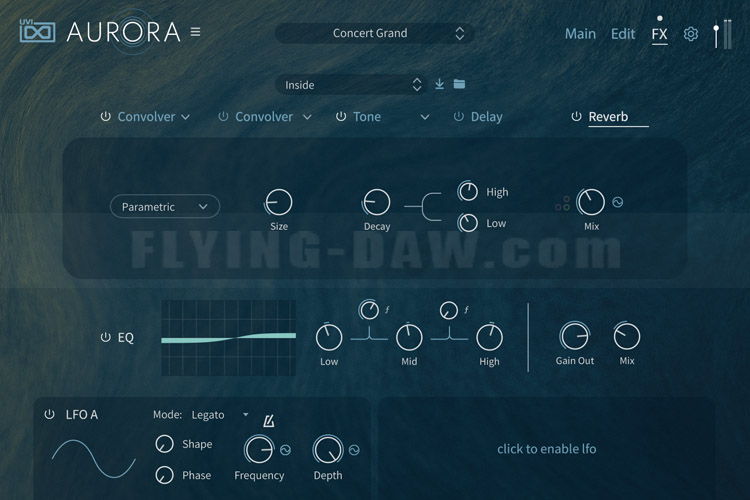Select the Delay effect tab
The width and height of the screenshot is (750, 500).
coord(486,117)
